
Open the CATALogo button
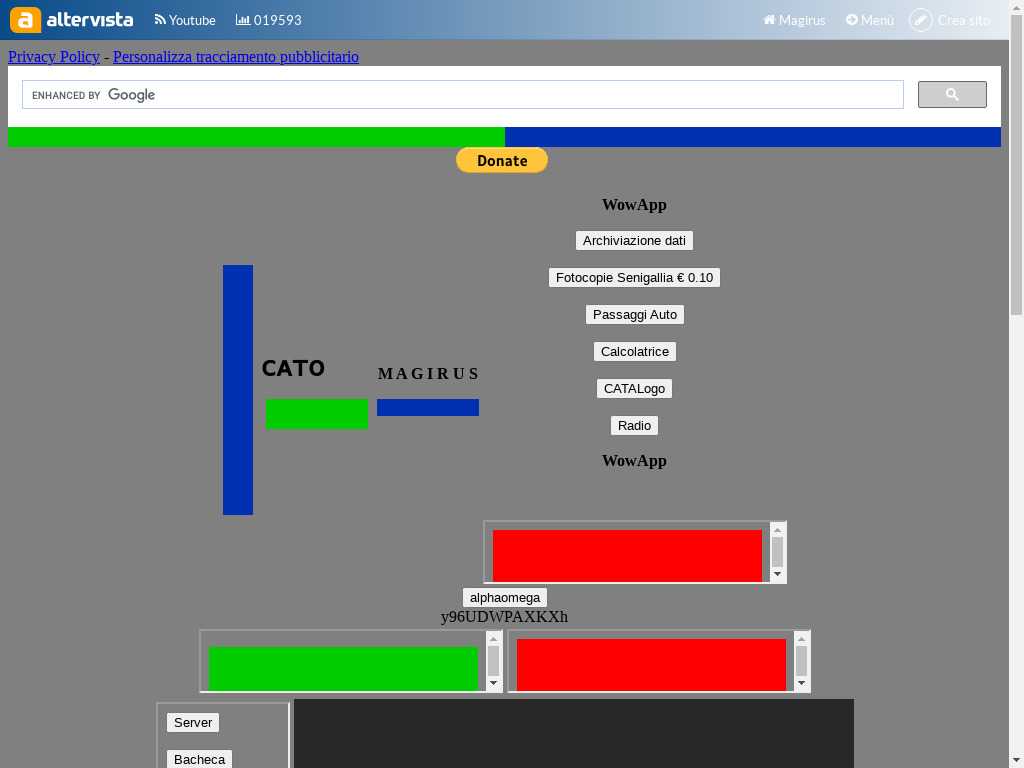634,389
